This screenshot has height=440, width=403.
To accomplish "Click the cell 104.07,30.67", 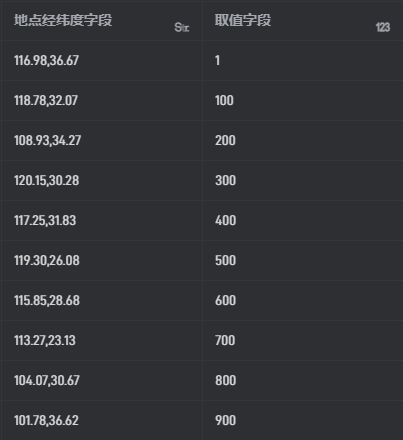I will pyautogui.click(x=102, y=380).
